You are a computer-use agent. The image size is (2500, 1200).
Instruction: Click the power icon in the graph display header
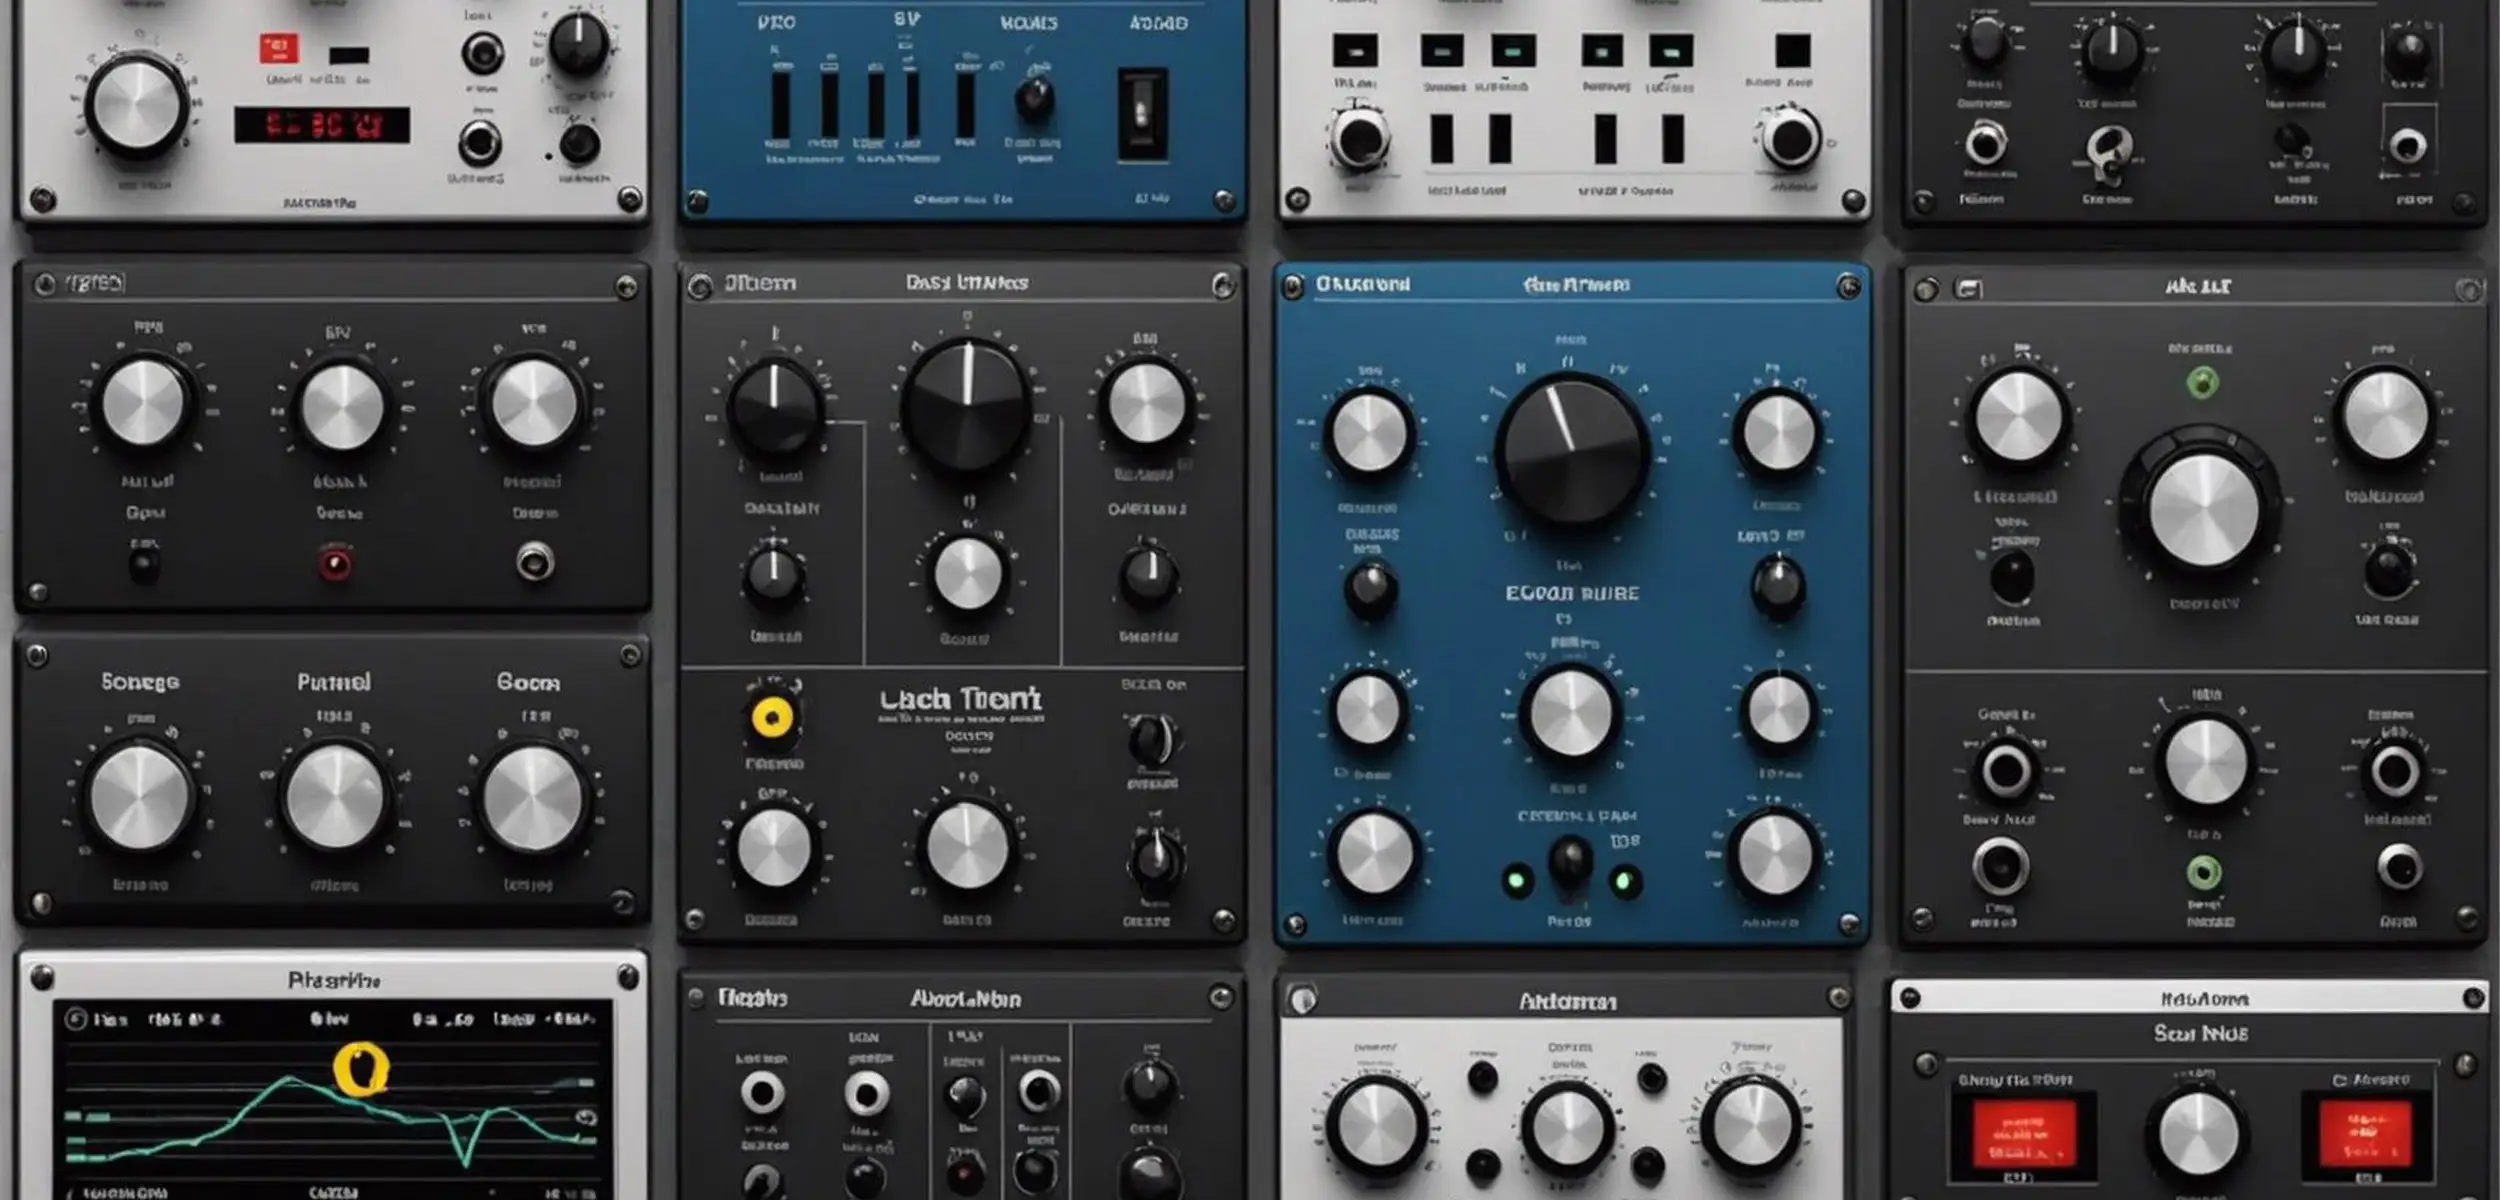(x=75, y=1019)
